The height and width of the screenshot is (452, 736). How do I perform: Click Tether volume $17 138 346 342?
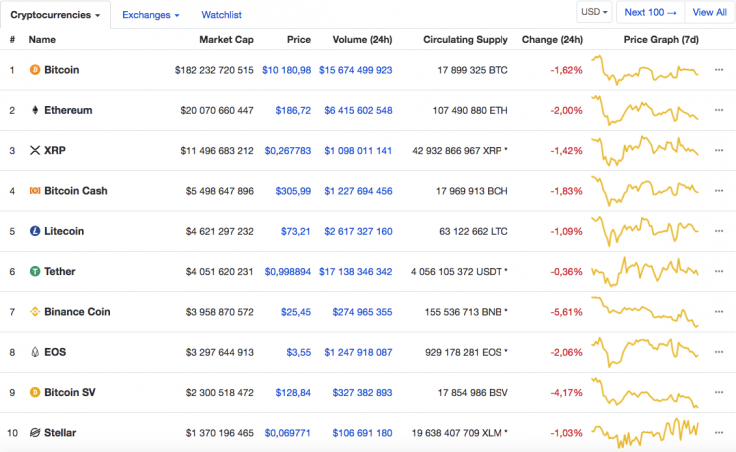click(356, 272)
